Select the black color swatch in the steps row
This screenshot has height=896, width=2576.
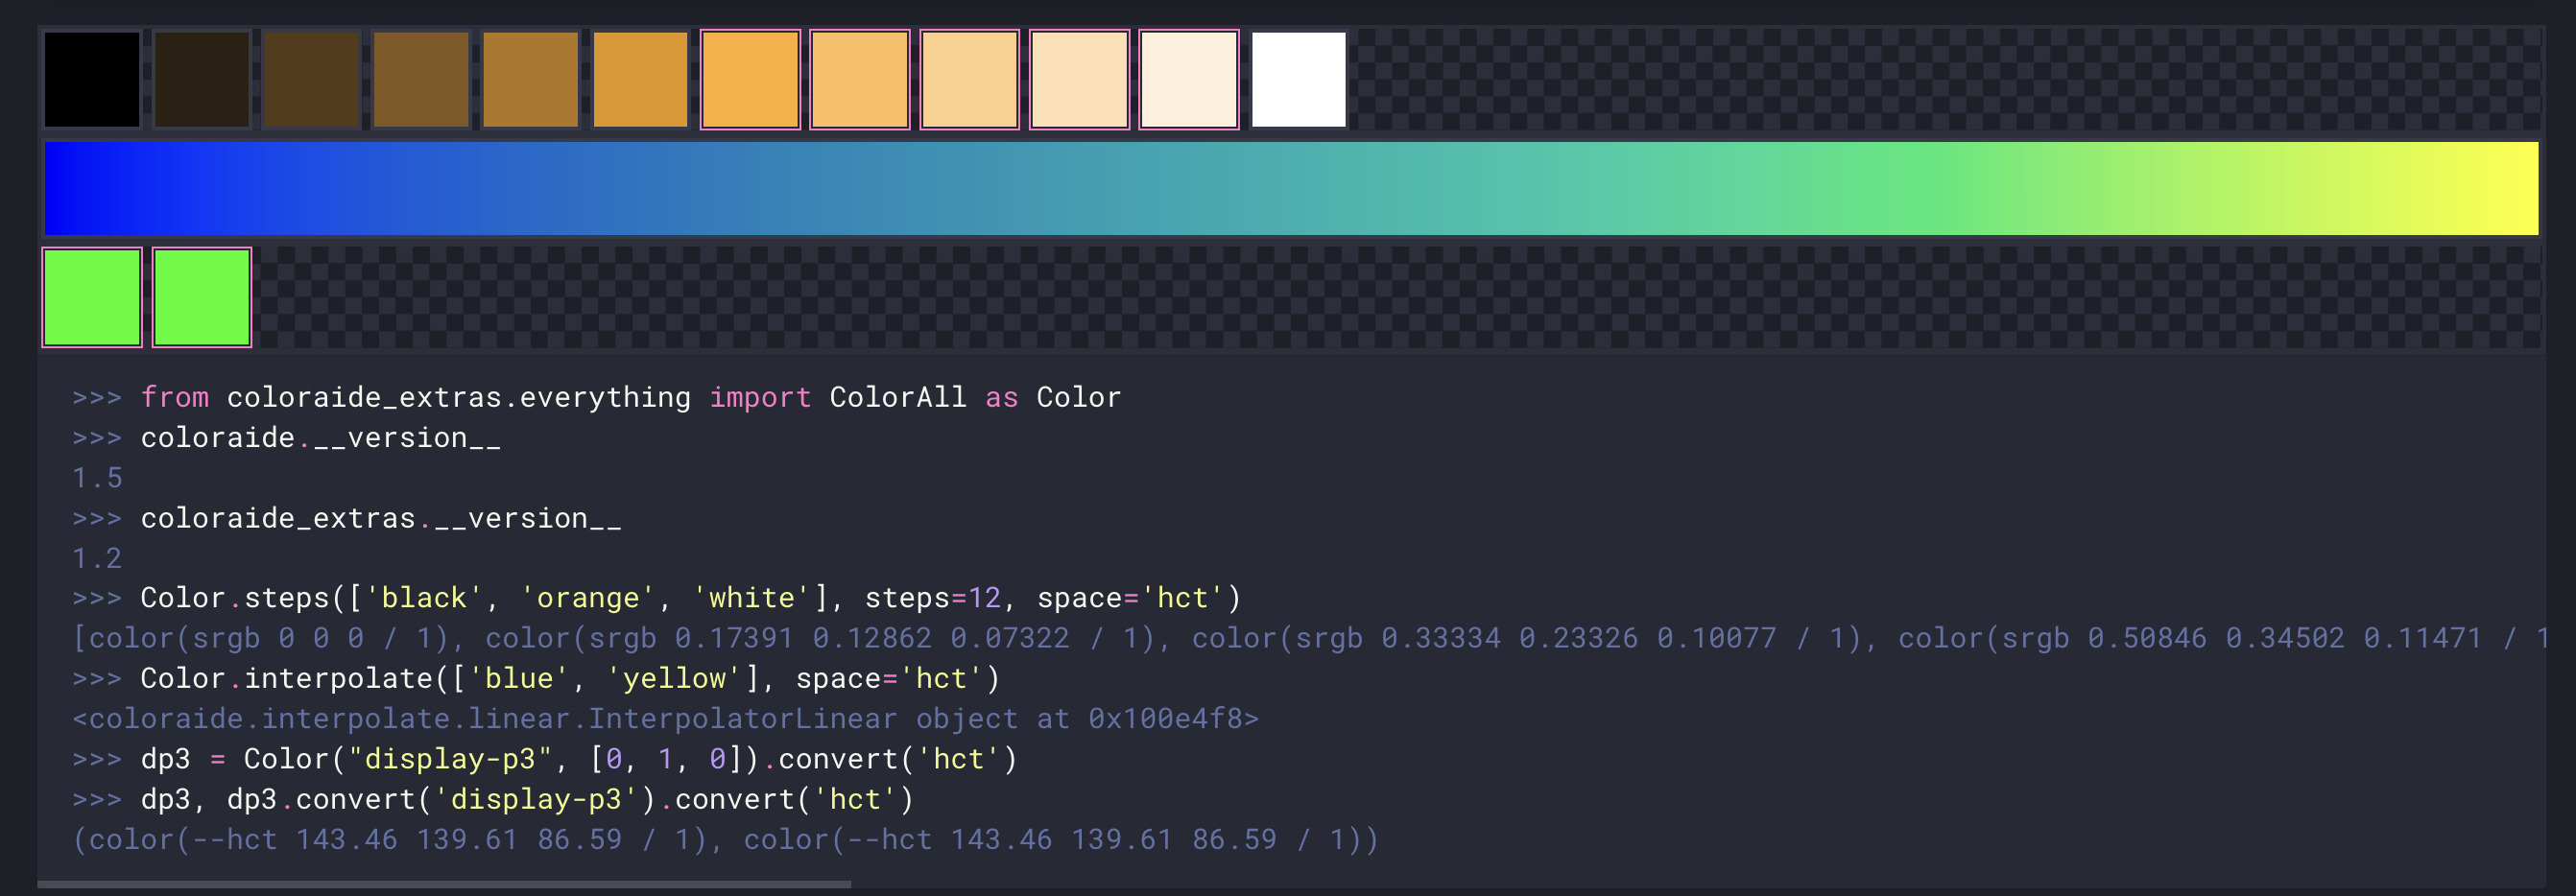click(x=91, y=79)
